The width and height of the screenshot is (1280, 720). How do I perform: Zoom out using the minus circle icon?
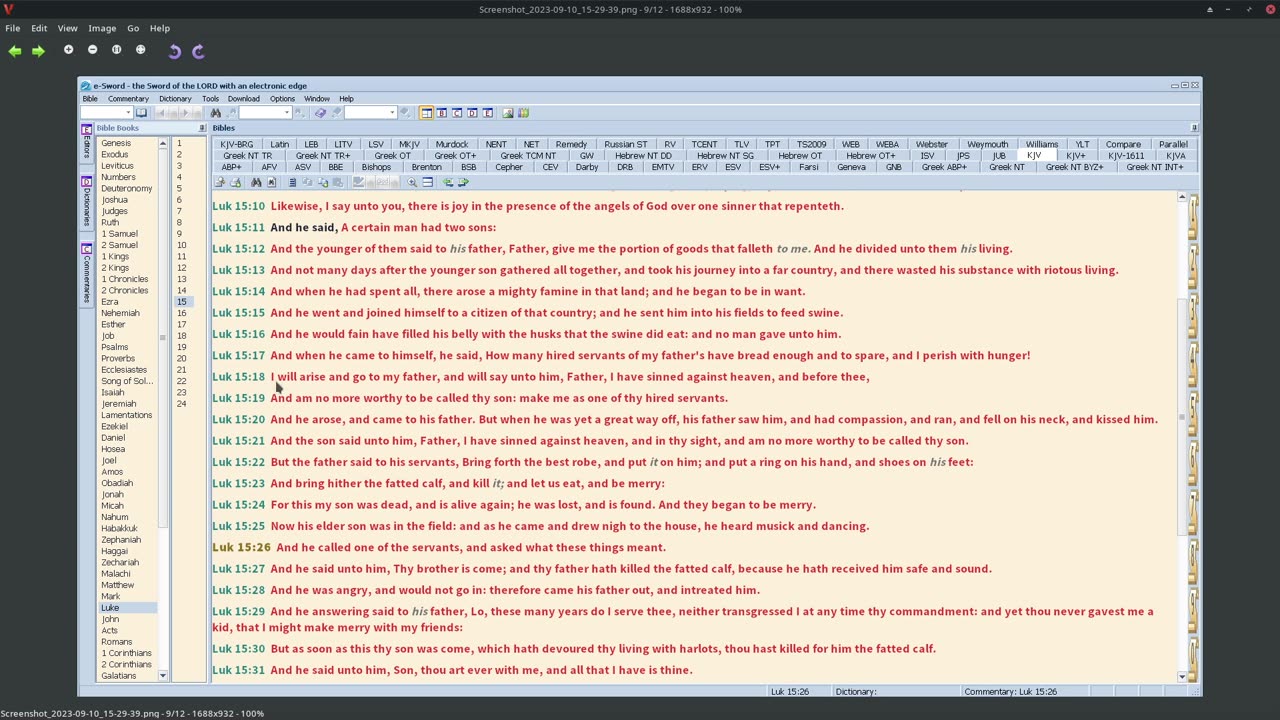pos(92,50)
